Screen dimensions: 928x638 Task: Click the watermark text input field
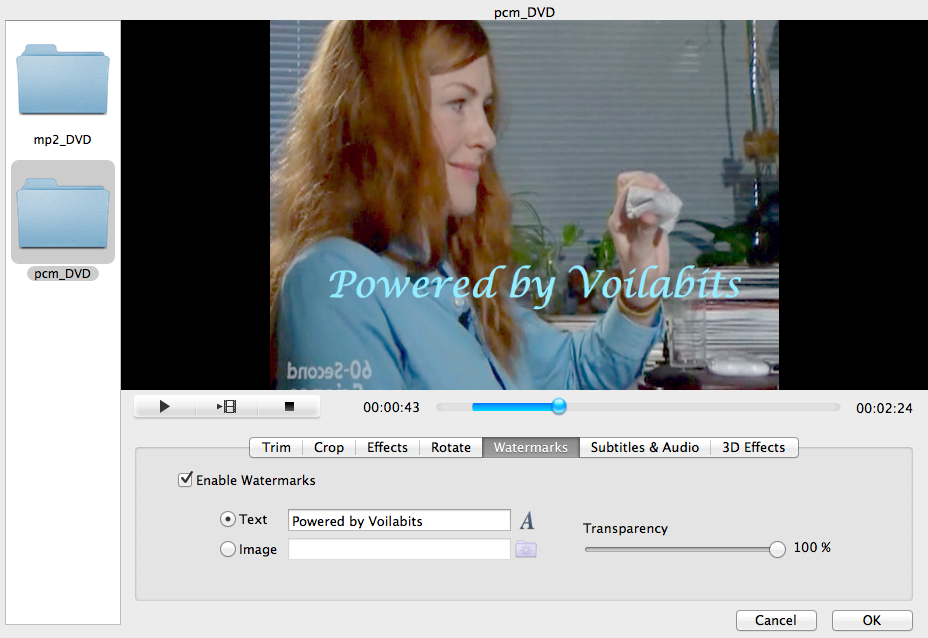click(399, 521)
